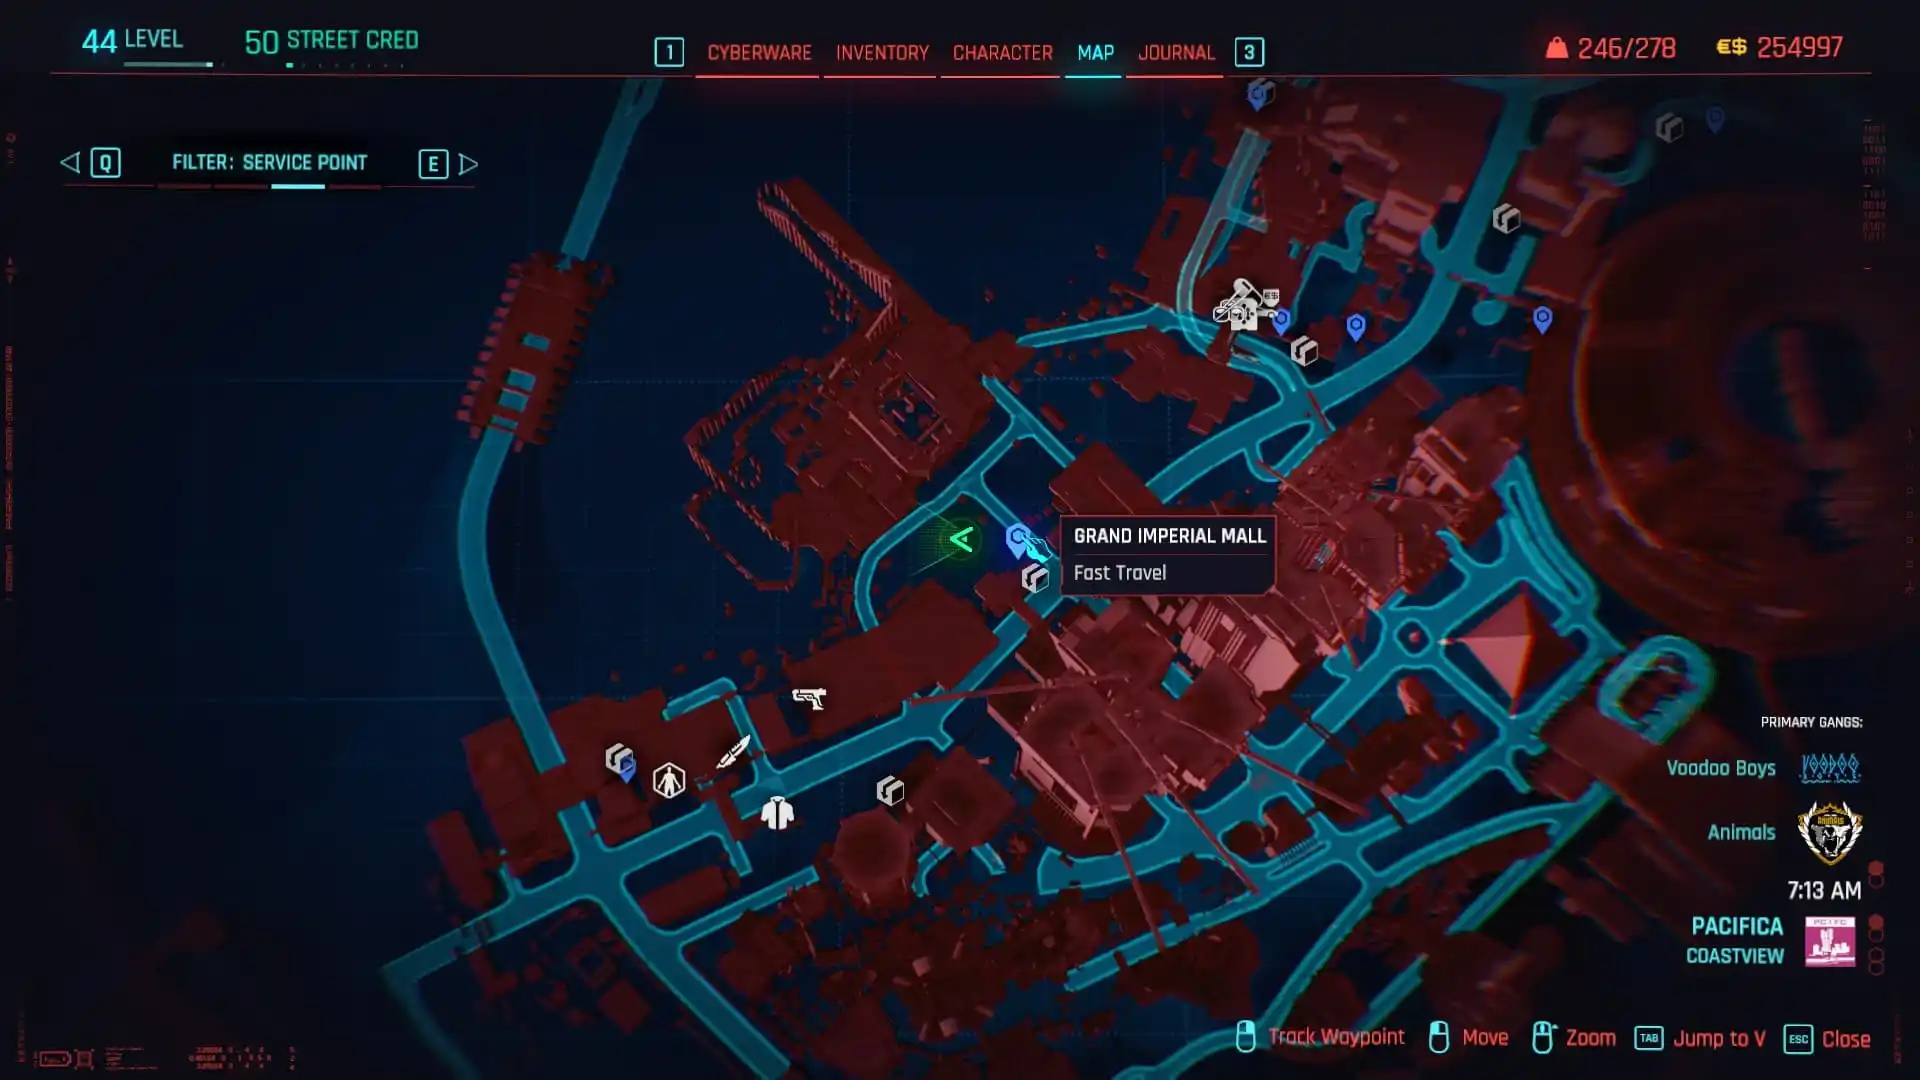
Task: Click the Grand Imperial Mall tooltip title
Action: coord(1169,536)
